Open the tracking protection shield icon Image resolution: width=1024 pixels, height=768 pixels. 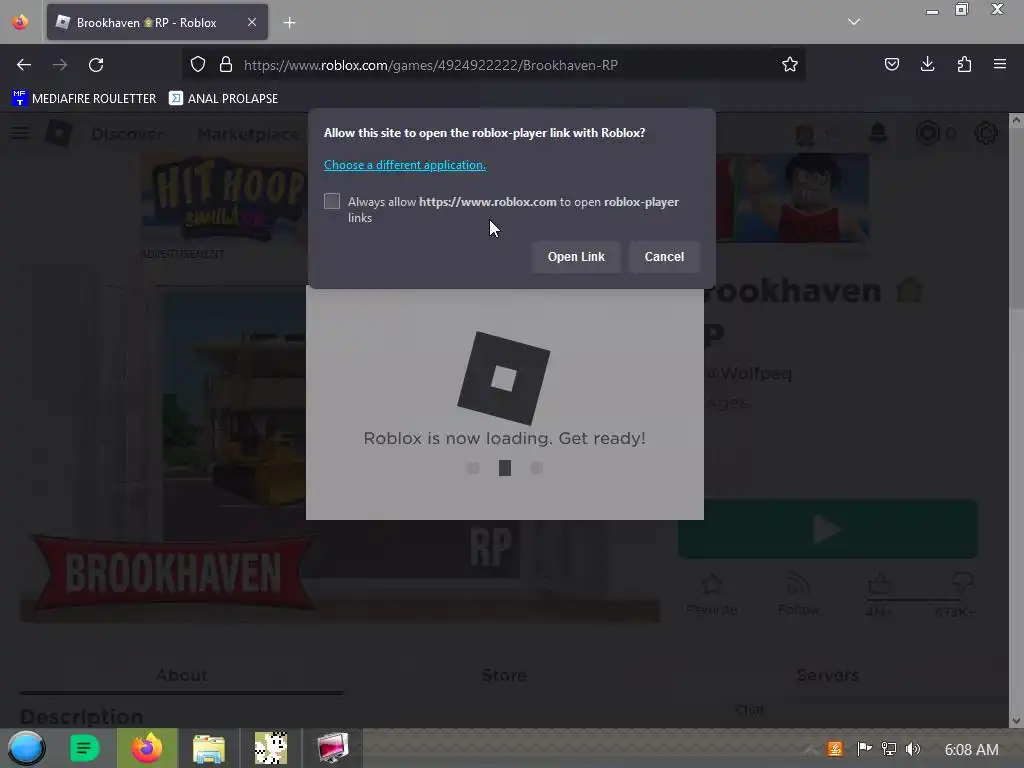tap(198, 65)
